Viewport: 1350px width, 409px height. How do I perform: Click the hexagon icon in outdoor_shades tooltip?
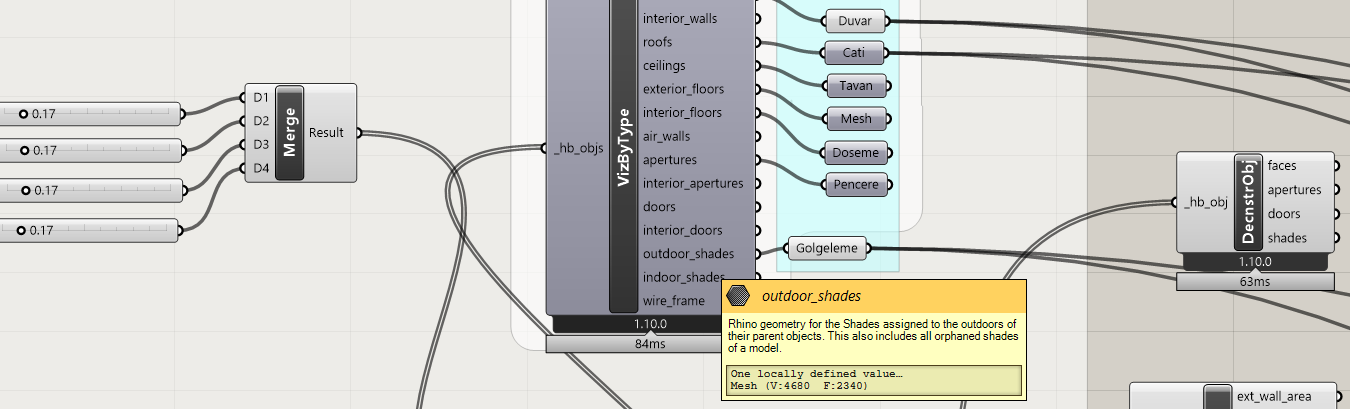point(739,296)
